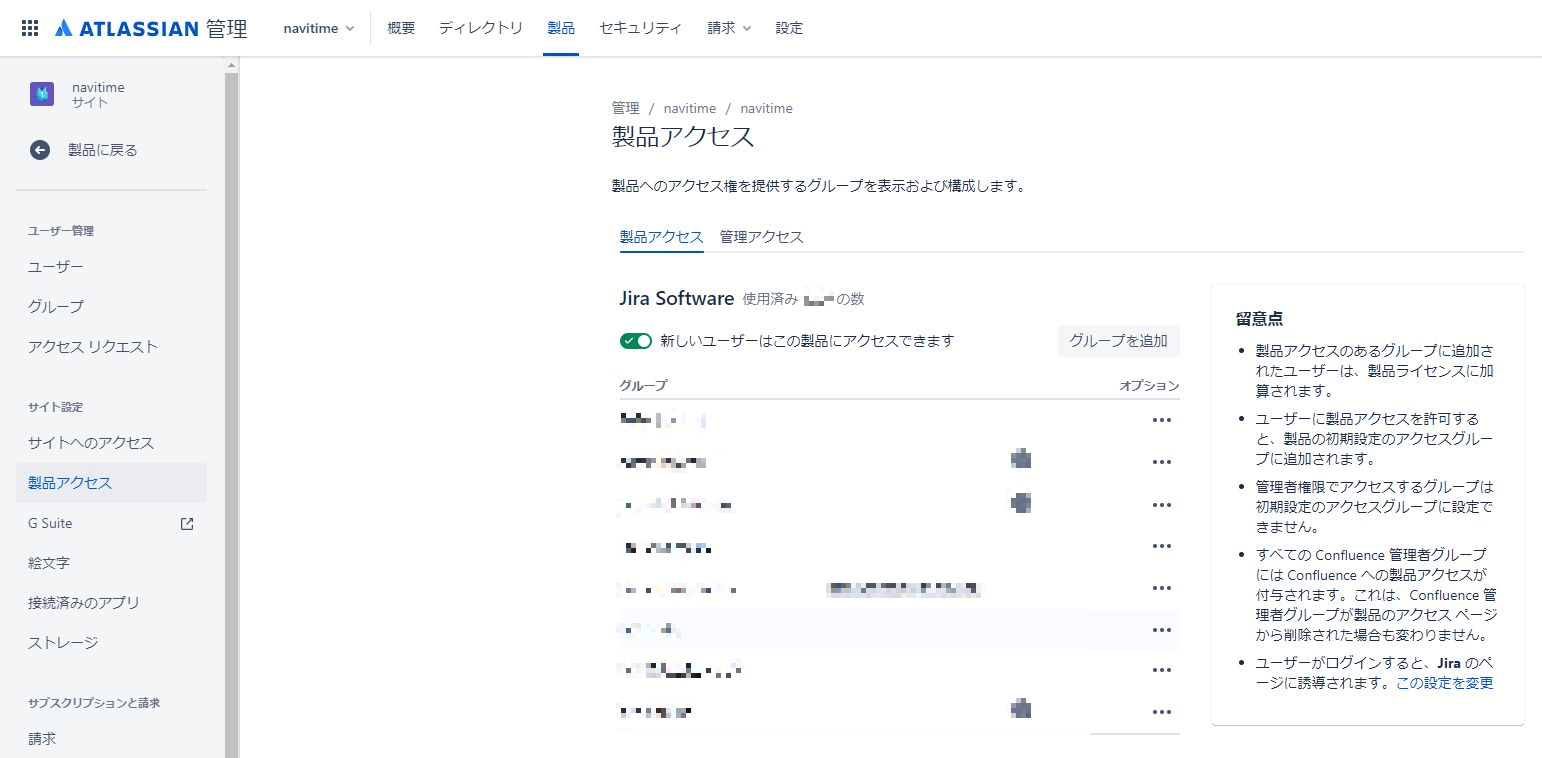1542x758 pixels.
Task: Open the セキュリティ menu in top bar
Action: click(x=640, y=28)
